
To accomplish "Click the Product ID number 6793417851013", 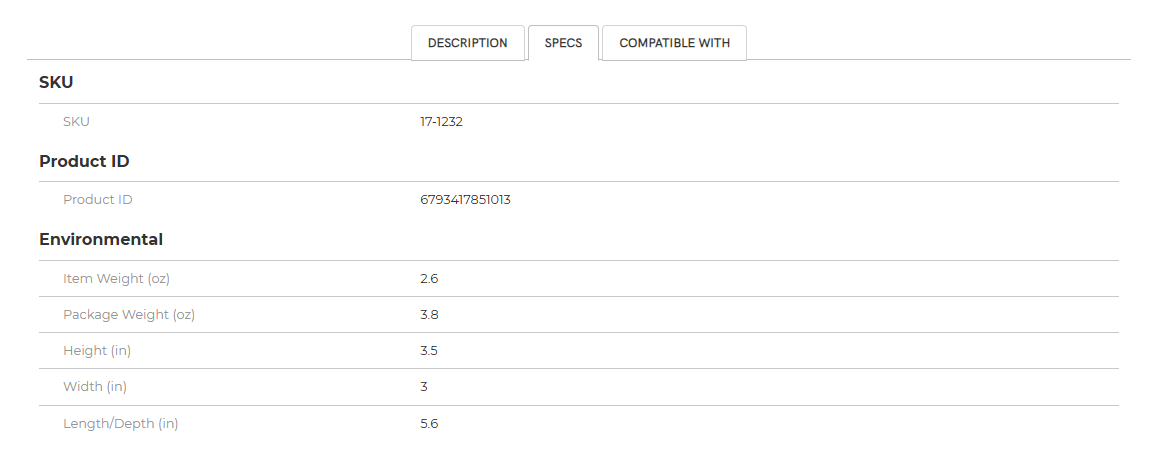I will pyautogui.click(x=465, y=200).
